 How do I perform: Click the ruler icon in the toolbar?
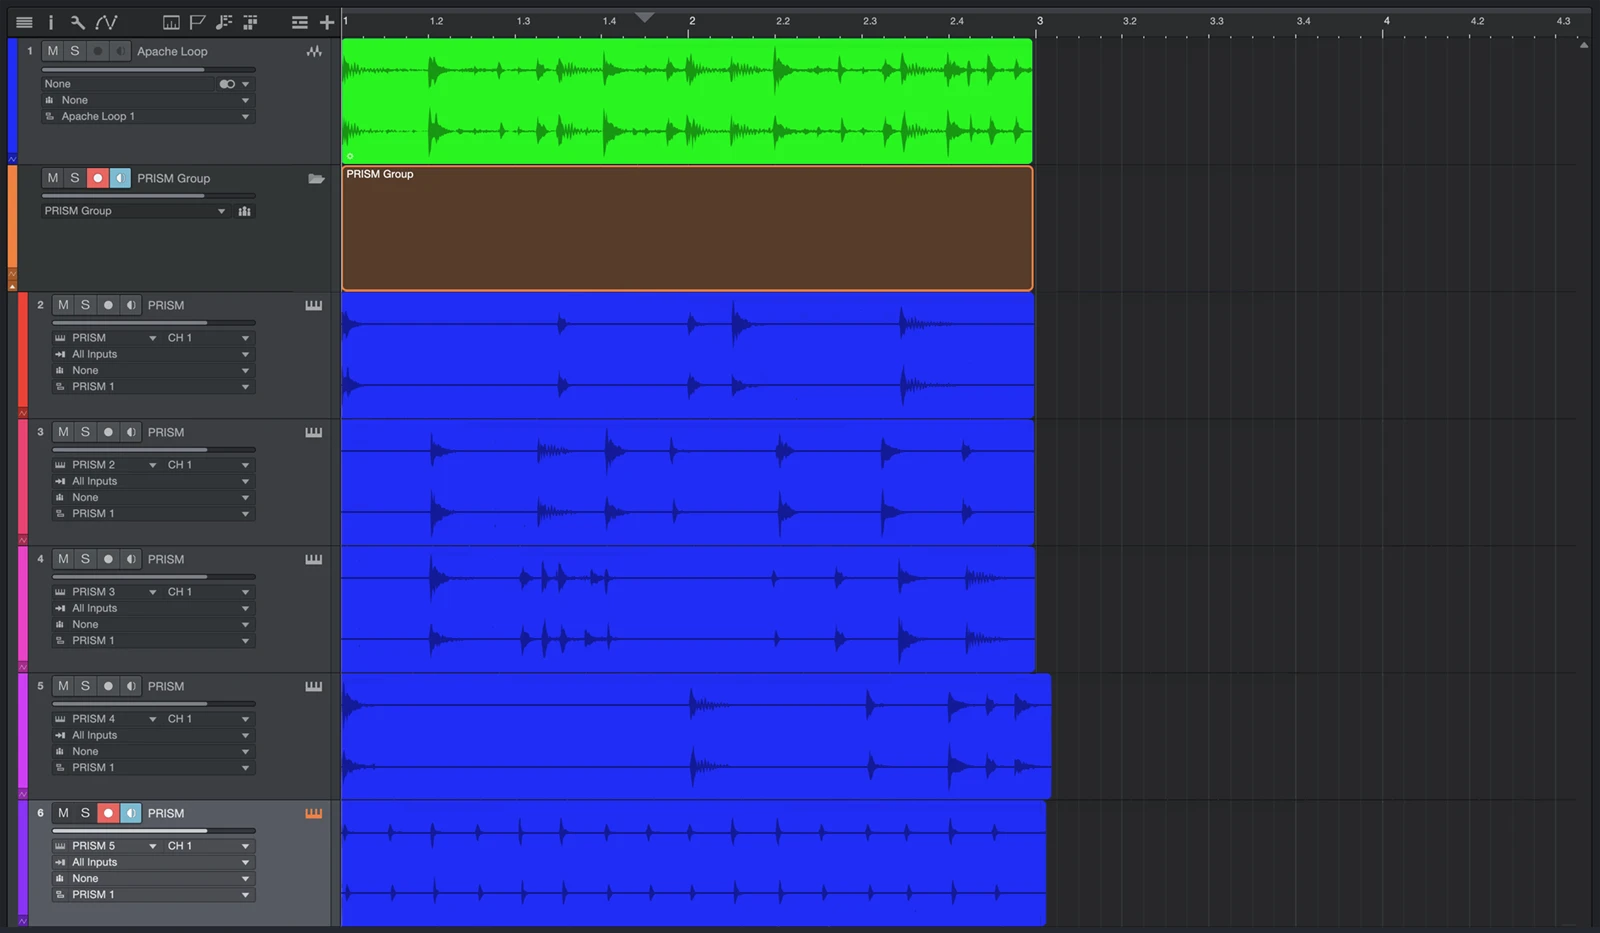click(x=171, y=21)
